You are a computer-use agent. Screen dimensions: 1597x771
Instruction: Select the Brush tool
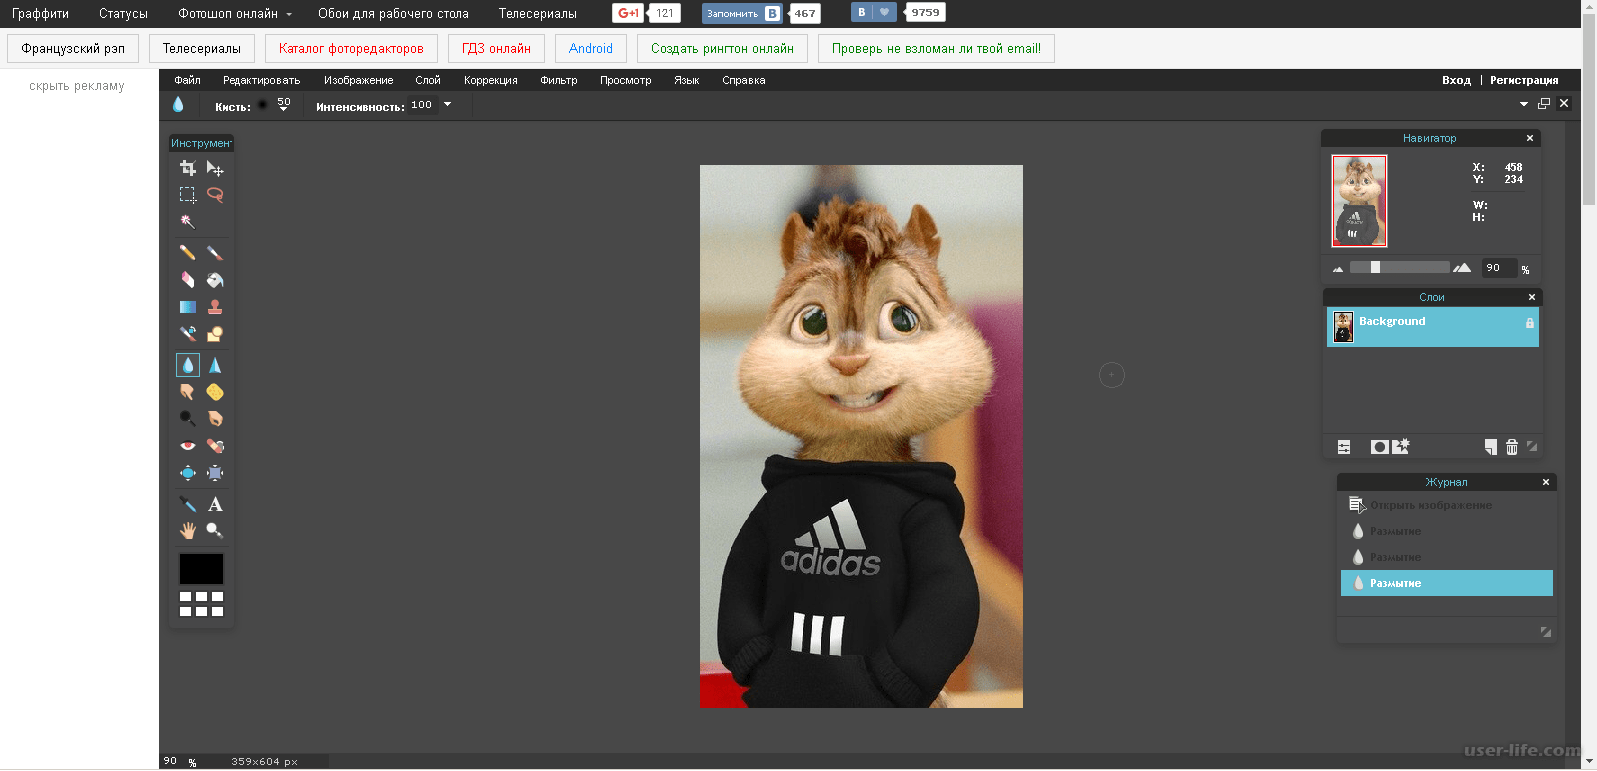coord(215,253)
